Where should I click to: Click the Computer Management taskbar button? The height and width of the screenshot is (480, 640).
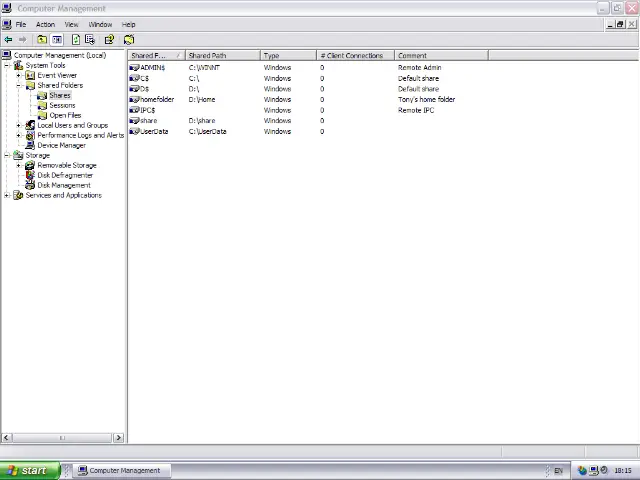pyautogui.click(x=122, y=471)
